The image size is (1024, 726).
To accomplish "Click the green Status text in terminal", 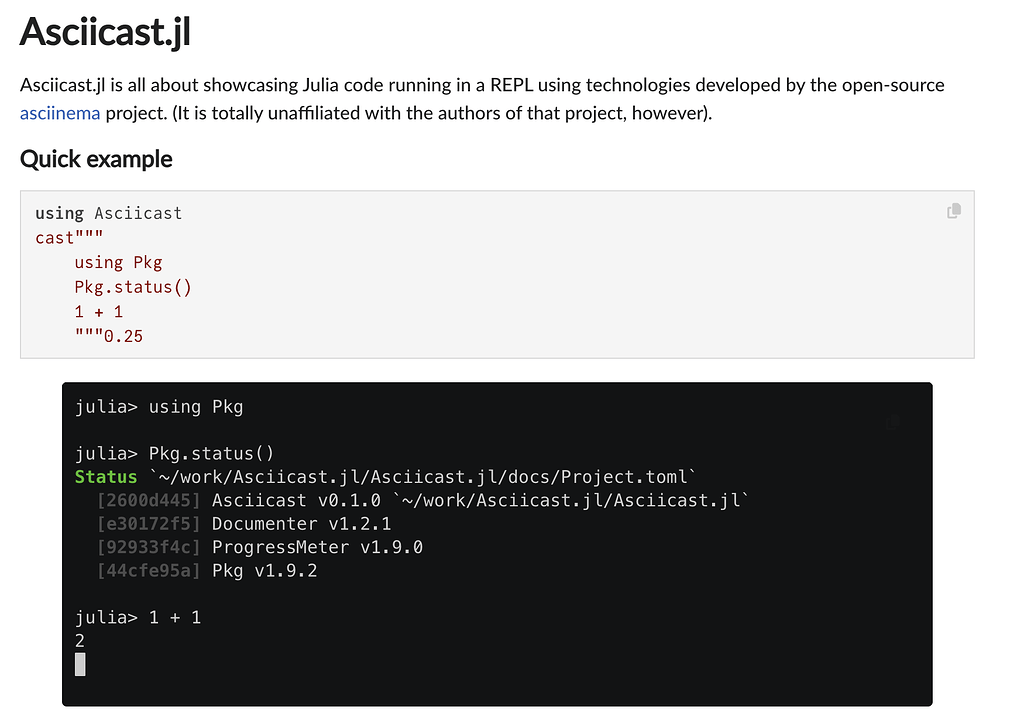I will coord(106,477).
